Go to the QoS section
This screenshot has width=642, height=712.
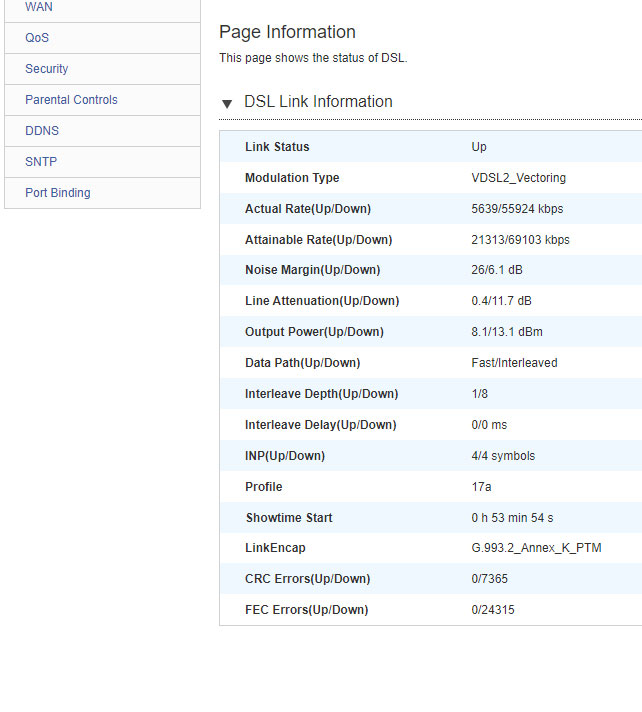tap(37, 38)
